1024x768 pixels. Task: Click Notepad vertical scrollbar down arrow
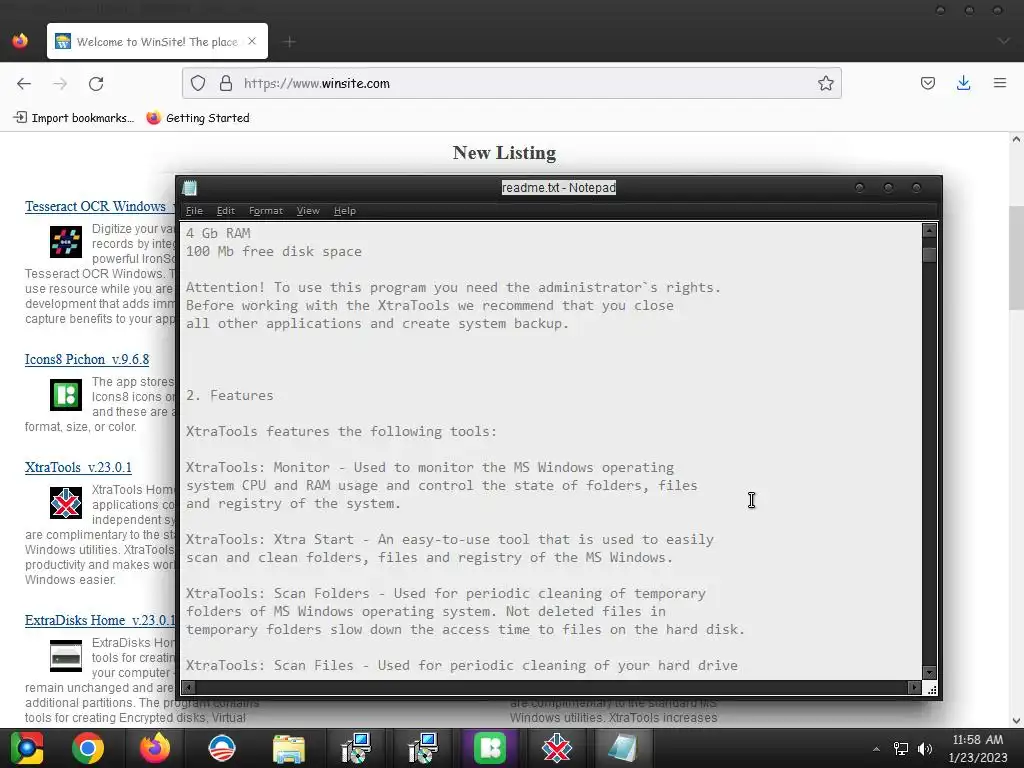[929, 672]
